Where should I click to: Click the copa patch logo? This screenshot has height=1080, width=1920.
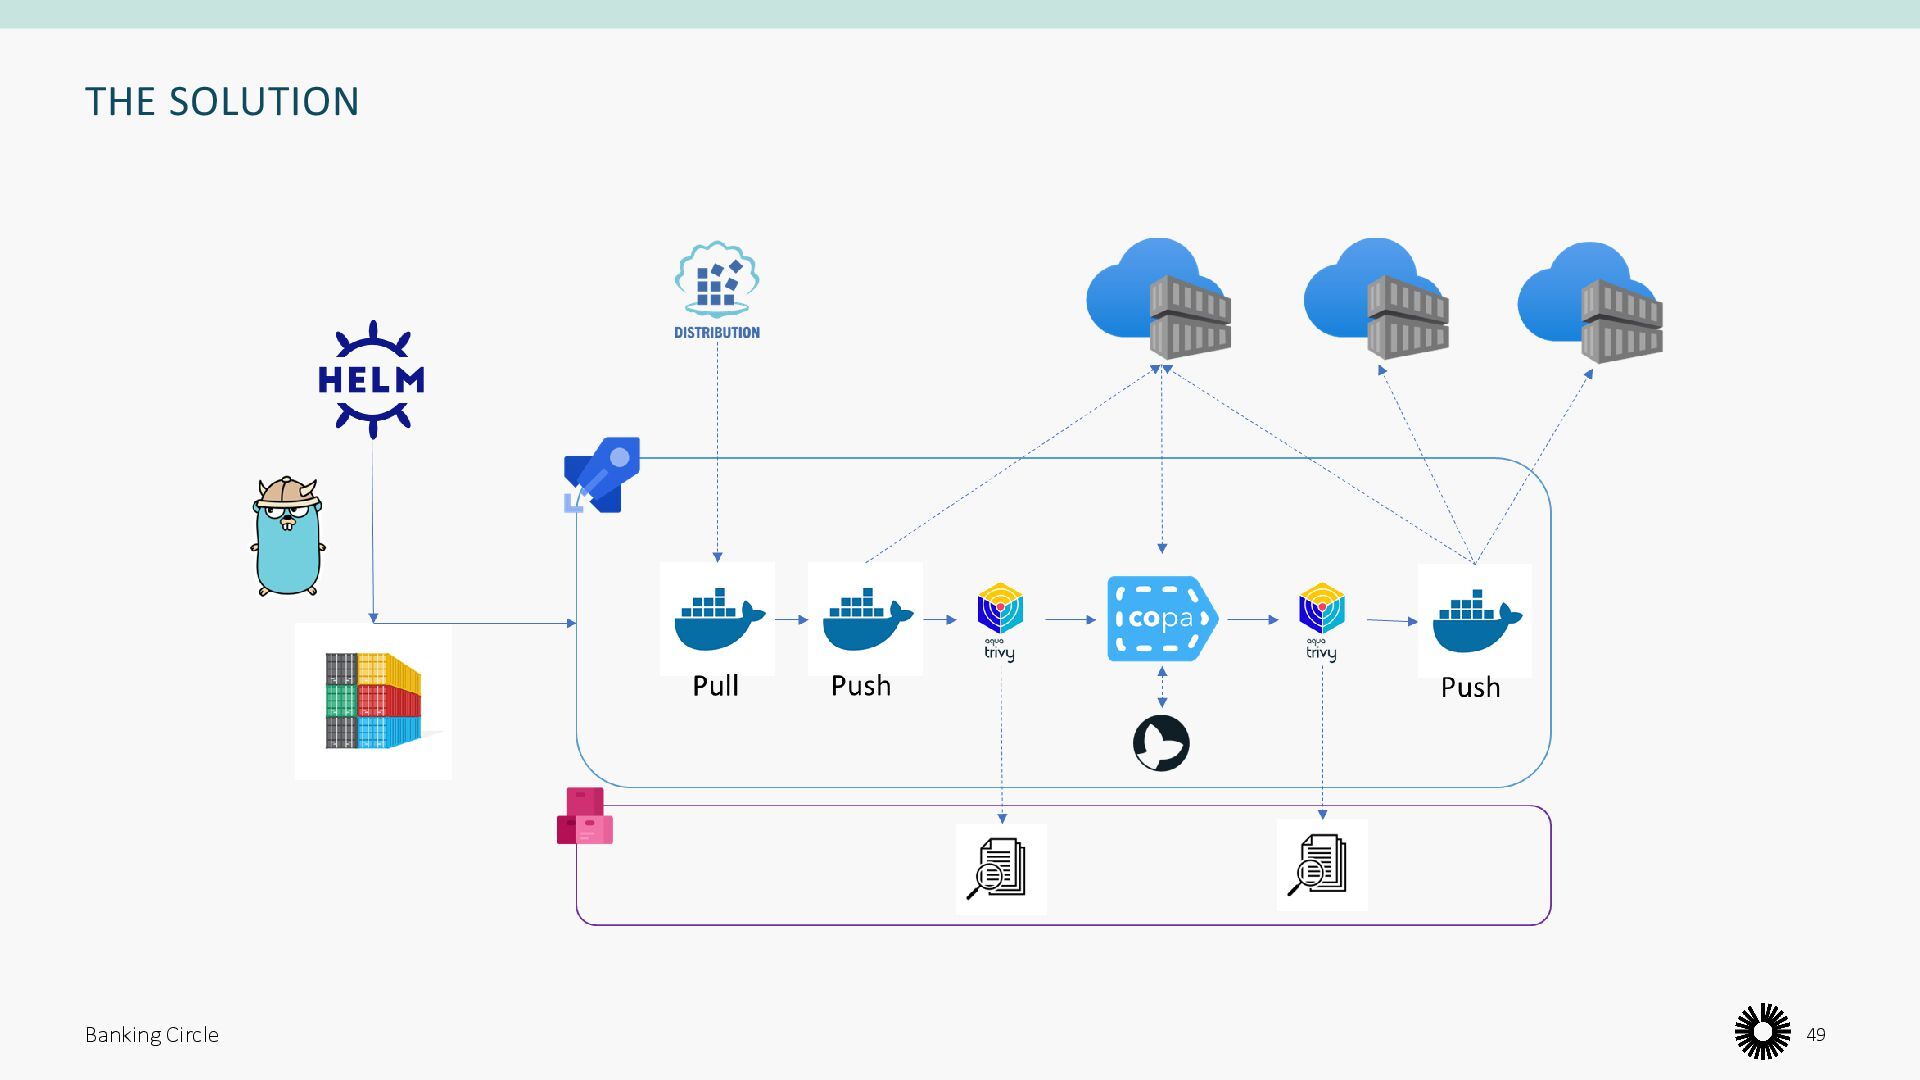coord(1161,619)
